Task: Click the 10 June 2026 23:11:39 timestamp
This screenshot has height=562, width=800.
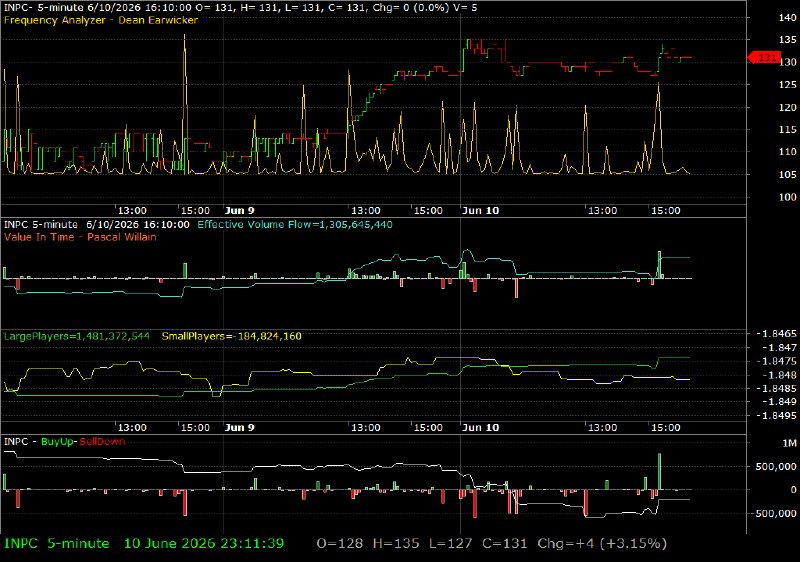Action: (x=204, y=544)
